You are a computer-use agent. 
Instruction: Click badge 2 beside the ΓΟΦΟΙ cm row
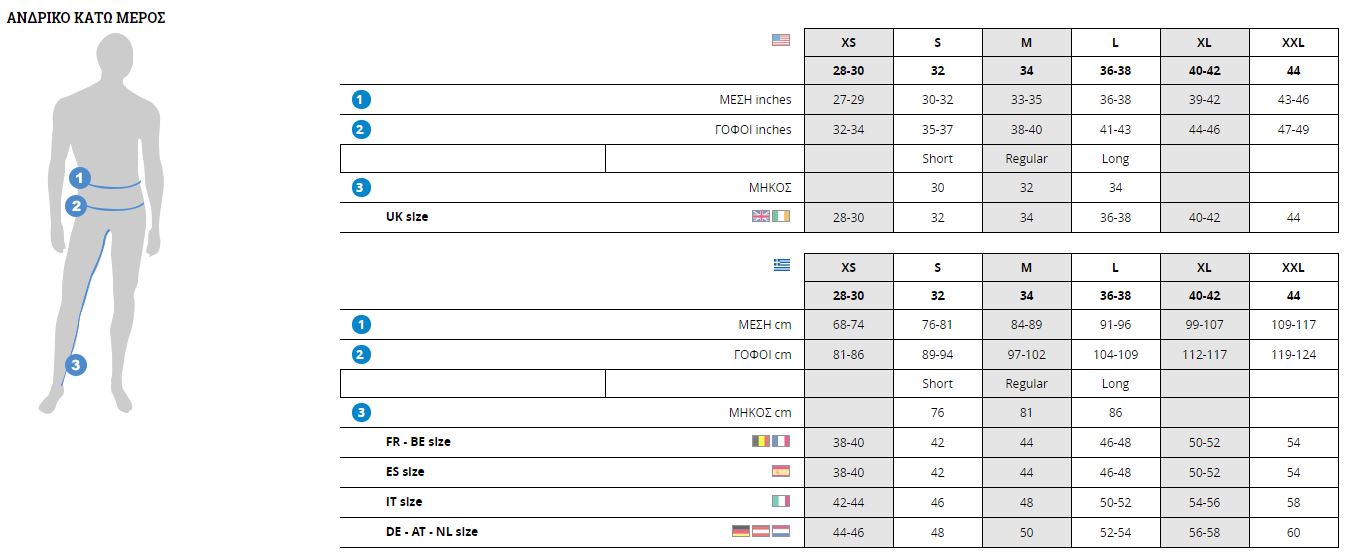click(x=362, y=354)
